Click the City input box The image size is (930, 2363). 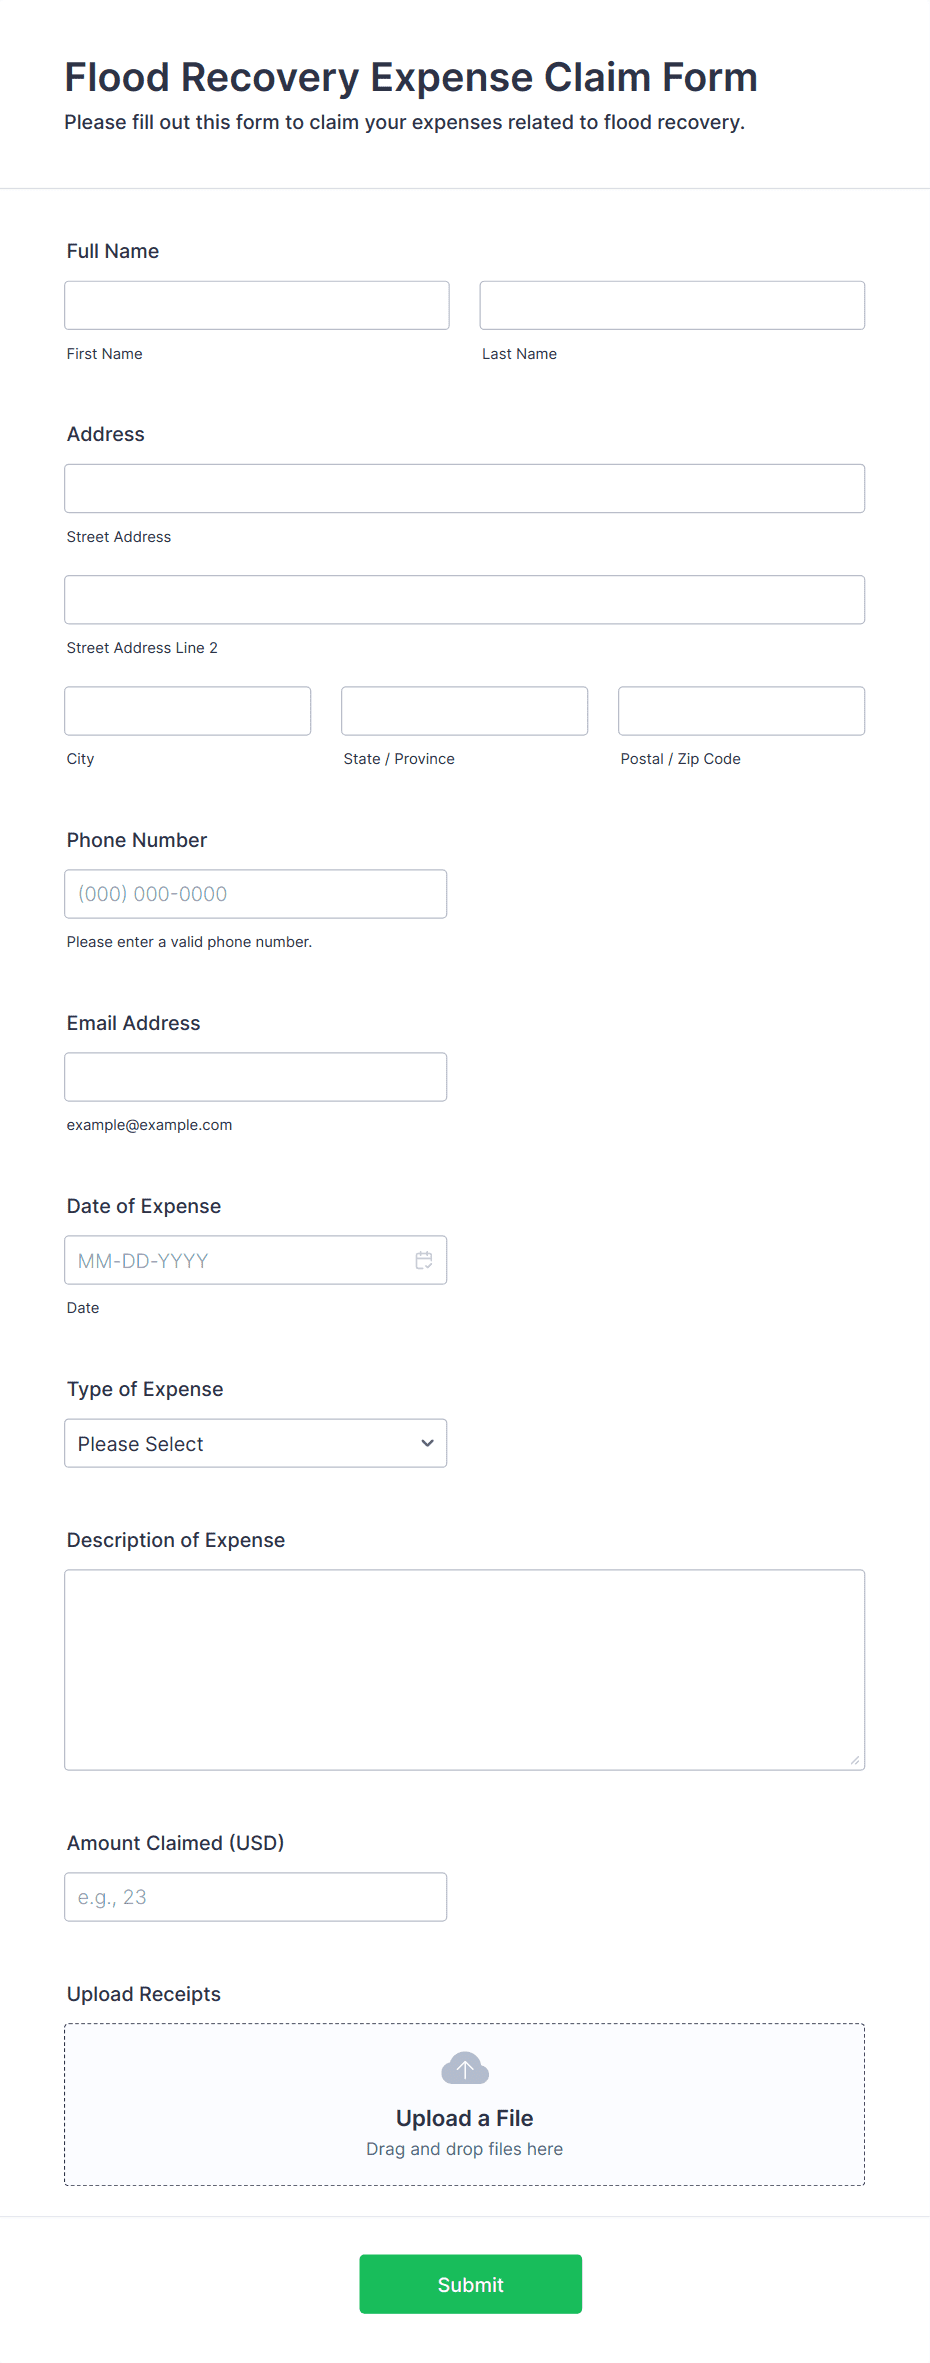(x=188, y=711)
